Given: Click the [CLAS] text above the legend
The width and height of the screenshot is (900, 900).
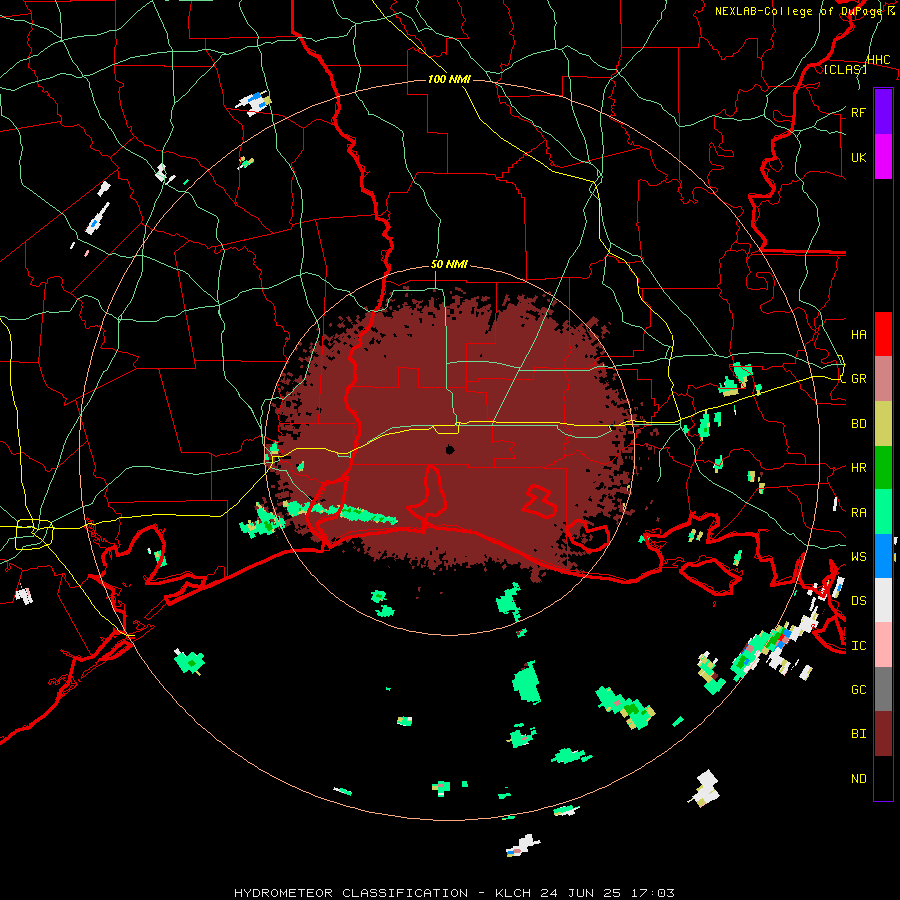Looking at the screenshot, I should [x=845, y=69].
